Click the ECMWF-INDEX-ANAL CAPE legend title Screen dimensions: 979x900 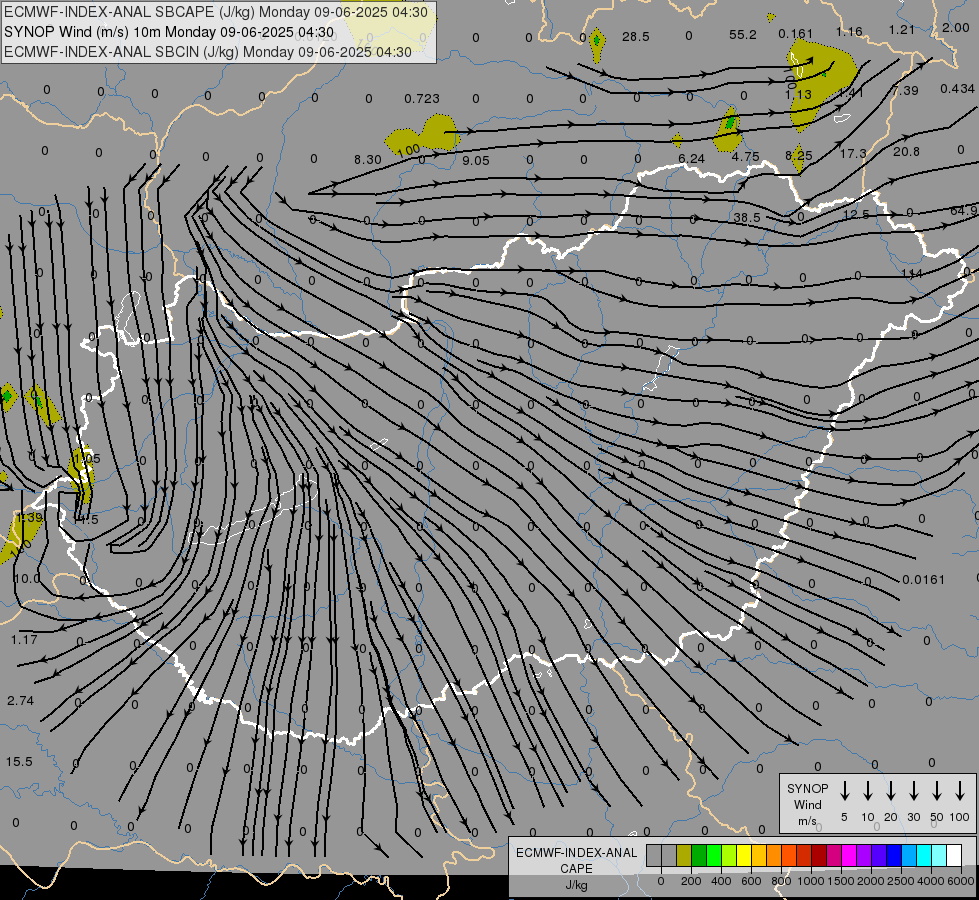(576, 868)
